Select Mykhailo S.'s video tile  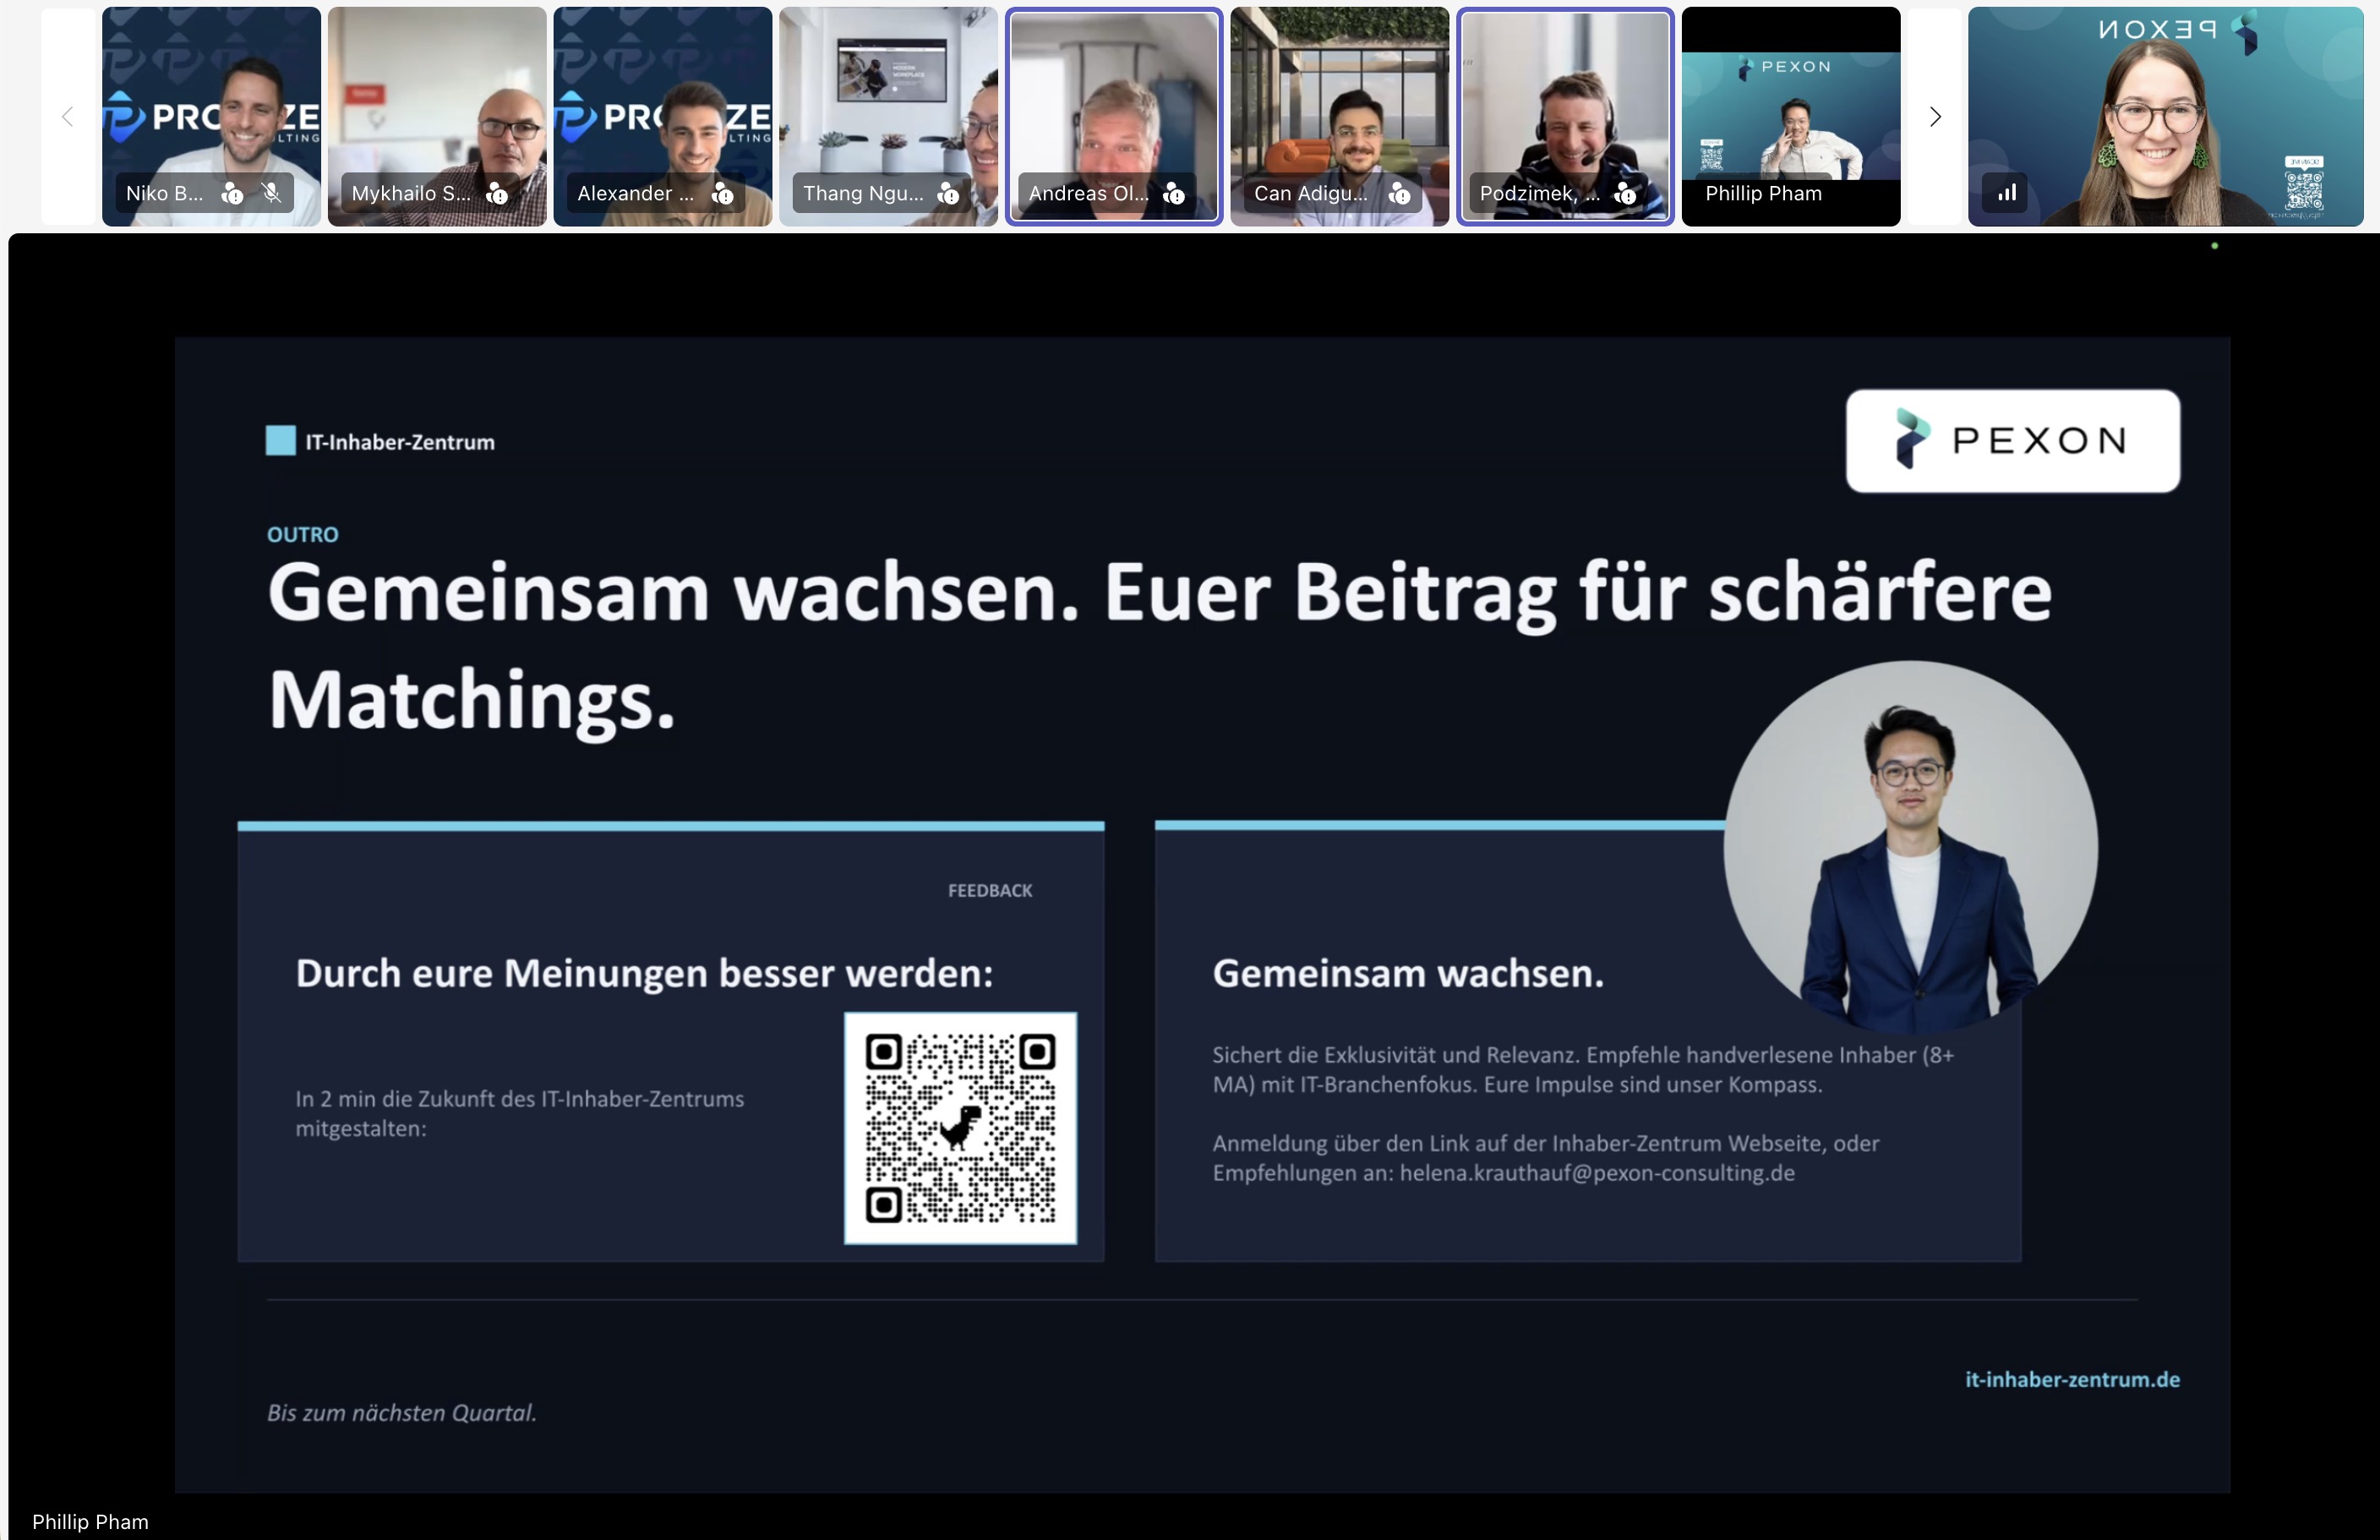[437, 117]
